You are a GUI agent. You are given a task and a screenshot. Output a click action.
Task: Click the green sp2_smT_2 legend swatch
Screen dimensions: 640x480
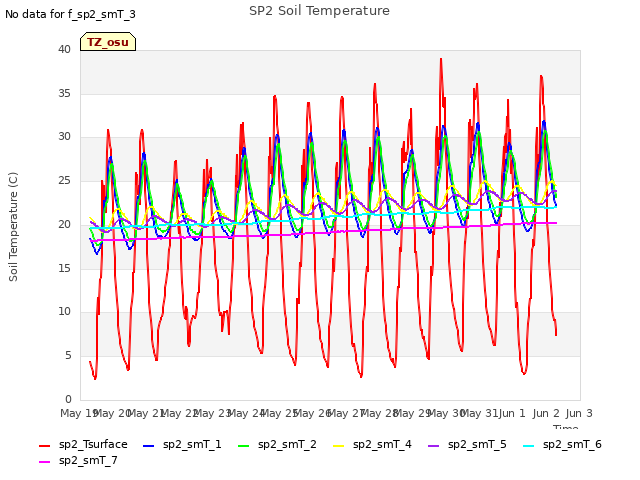(244, 446)
